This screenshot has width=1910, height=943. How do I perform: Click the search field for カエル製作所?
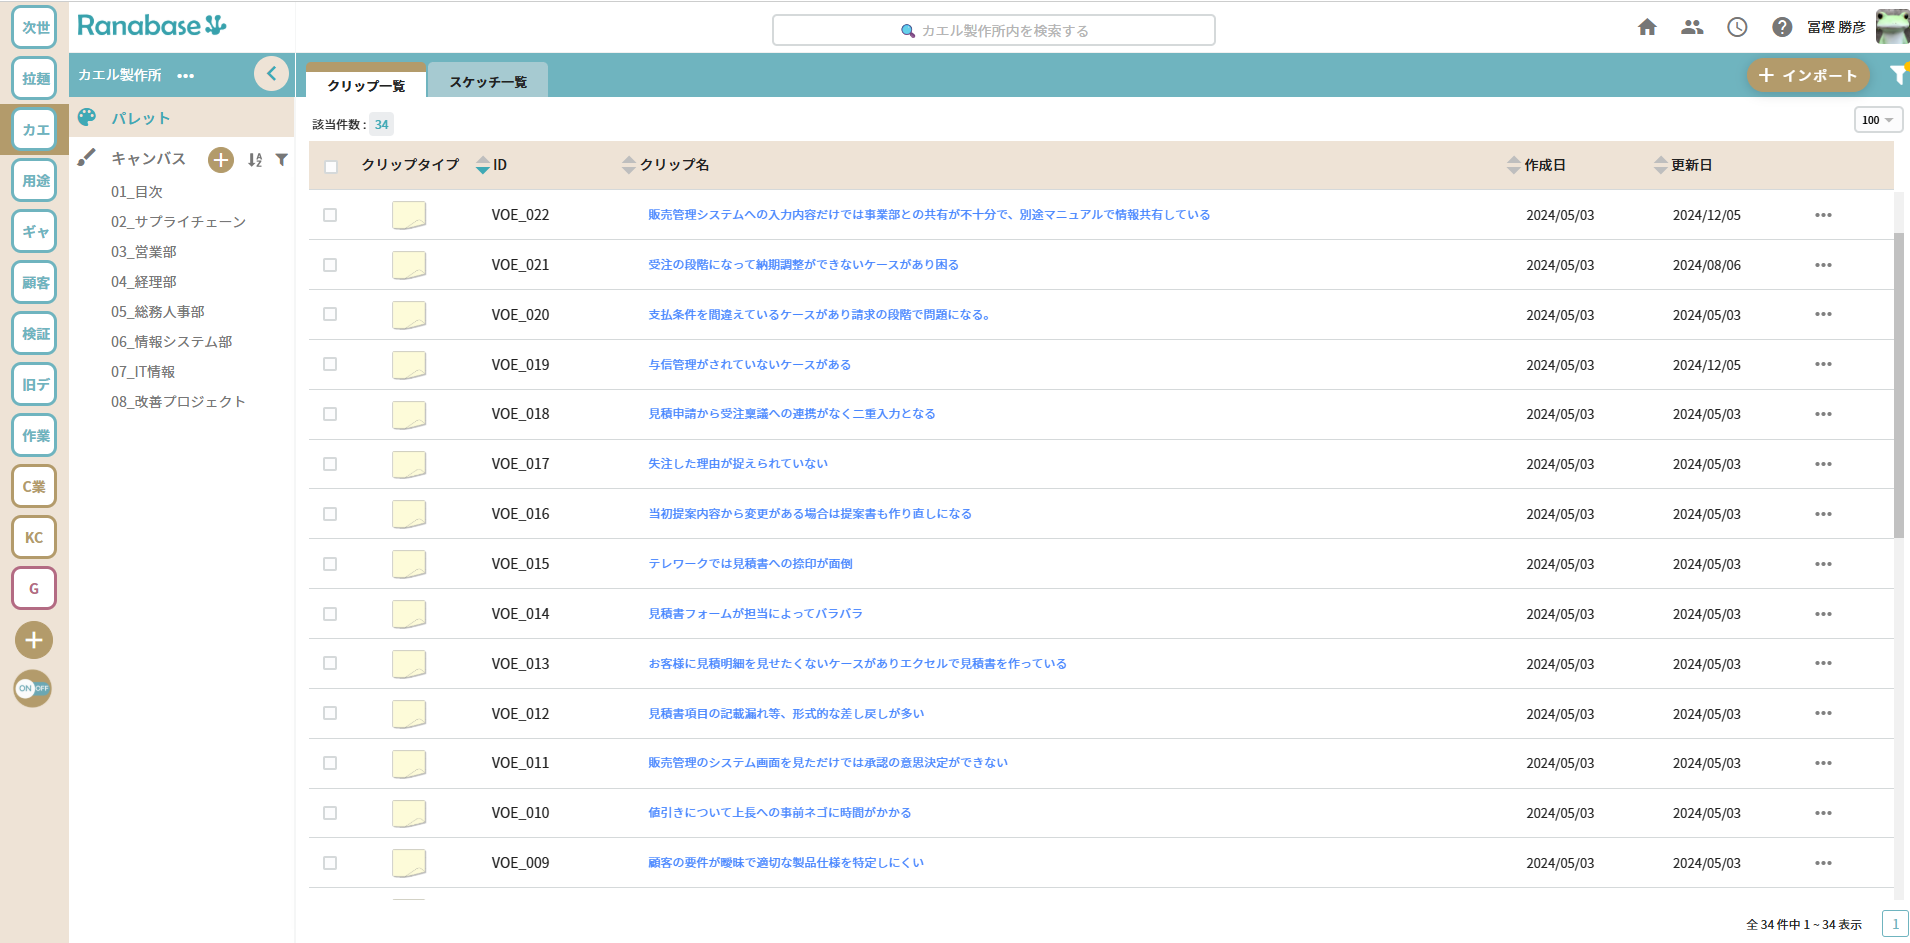coord(993,31)
